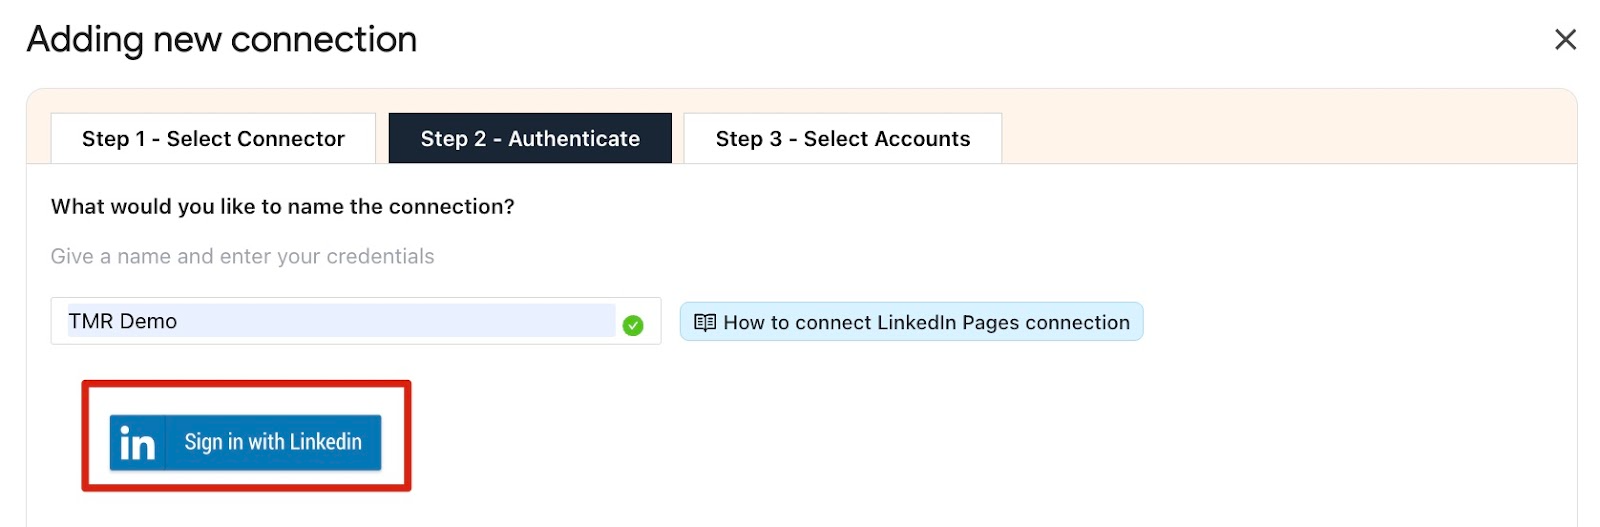This screenshot has height=527, width=1600.
Task: Click the 'Adding new connection' title
Action: 222,40
